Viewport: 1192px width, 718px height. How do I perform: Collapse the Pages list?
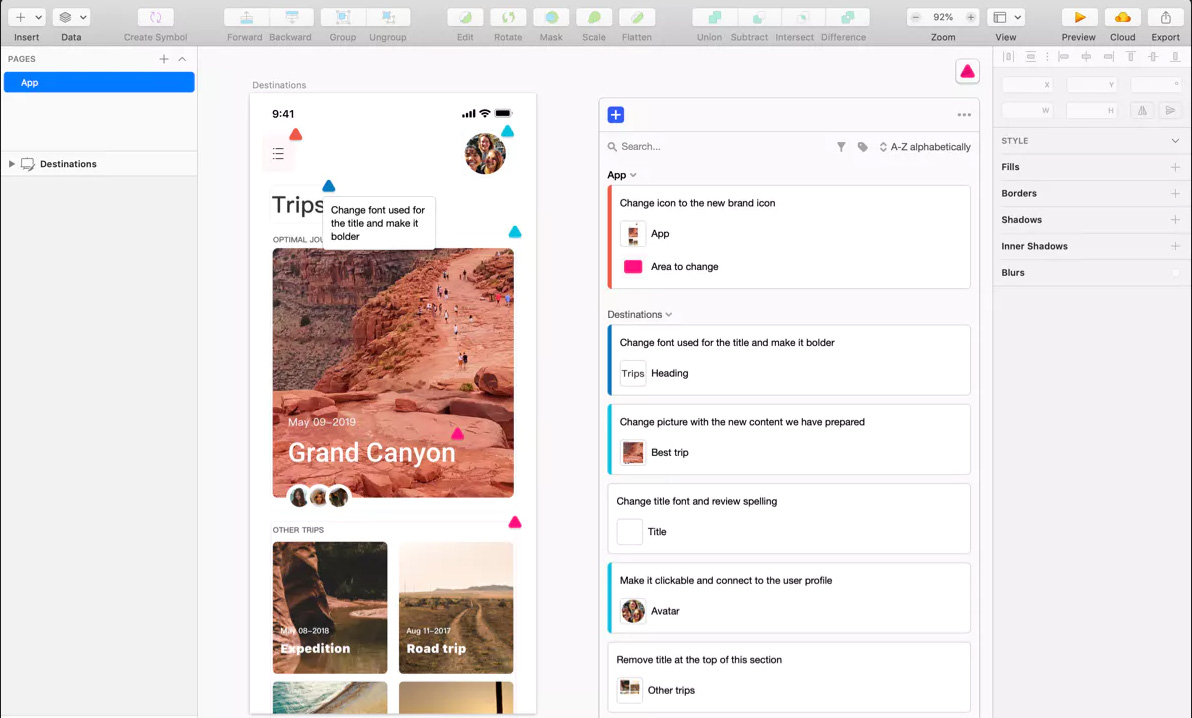coord(182,59)
